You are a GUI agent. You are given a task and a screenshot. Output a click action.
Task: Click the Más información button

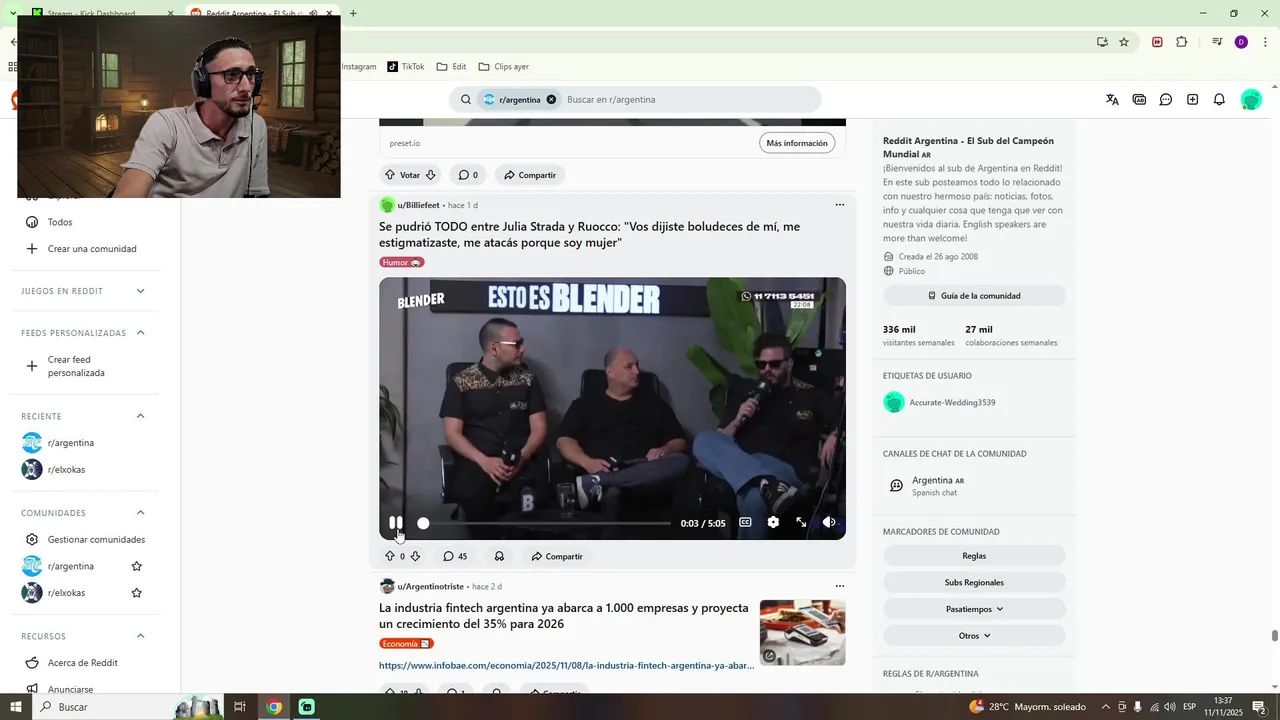(797, 143)
